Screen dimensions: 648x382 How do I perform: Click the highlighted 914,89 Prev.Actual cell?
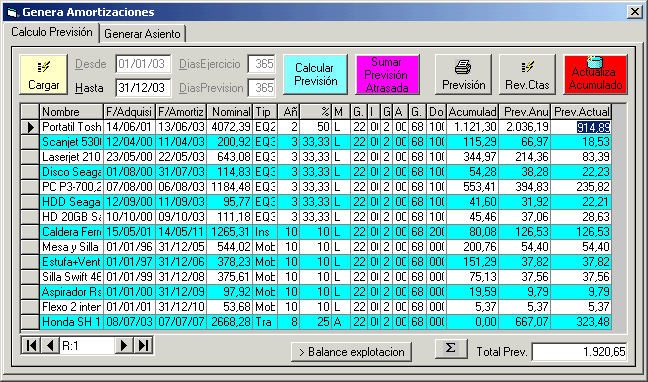[581, 127]
